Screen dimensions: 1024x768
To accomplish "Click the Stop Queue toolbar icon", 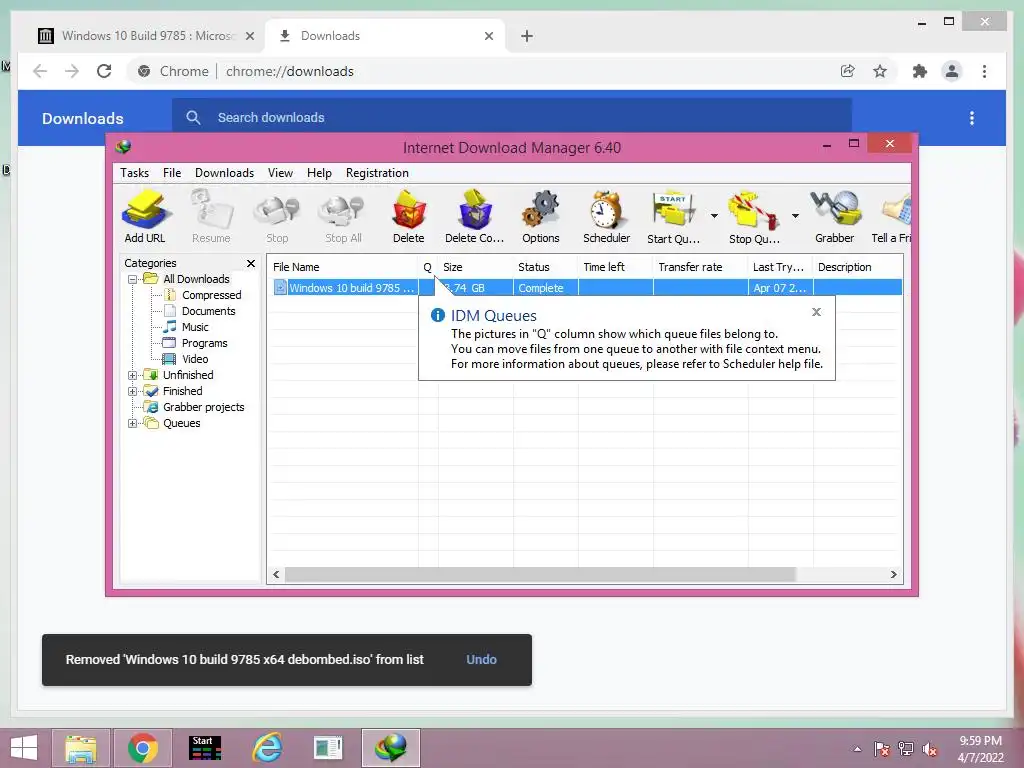I will (754, 217).
